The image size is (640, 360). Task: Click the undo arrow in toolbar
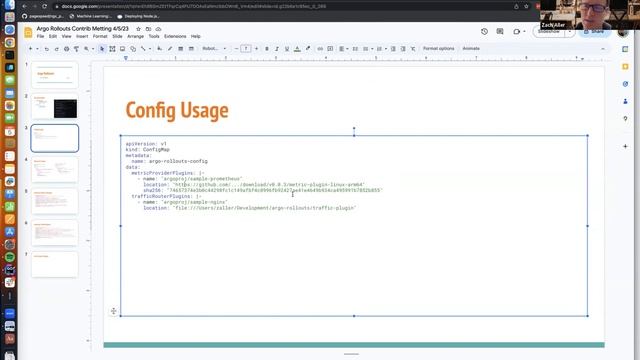[x=47, y=49]
